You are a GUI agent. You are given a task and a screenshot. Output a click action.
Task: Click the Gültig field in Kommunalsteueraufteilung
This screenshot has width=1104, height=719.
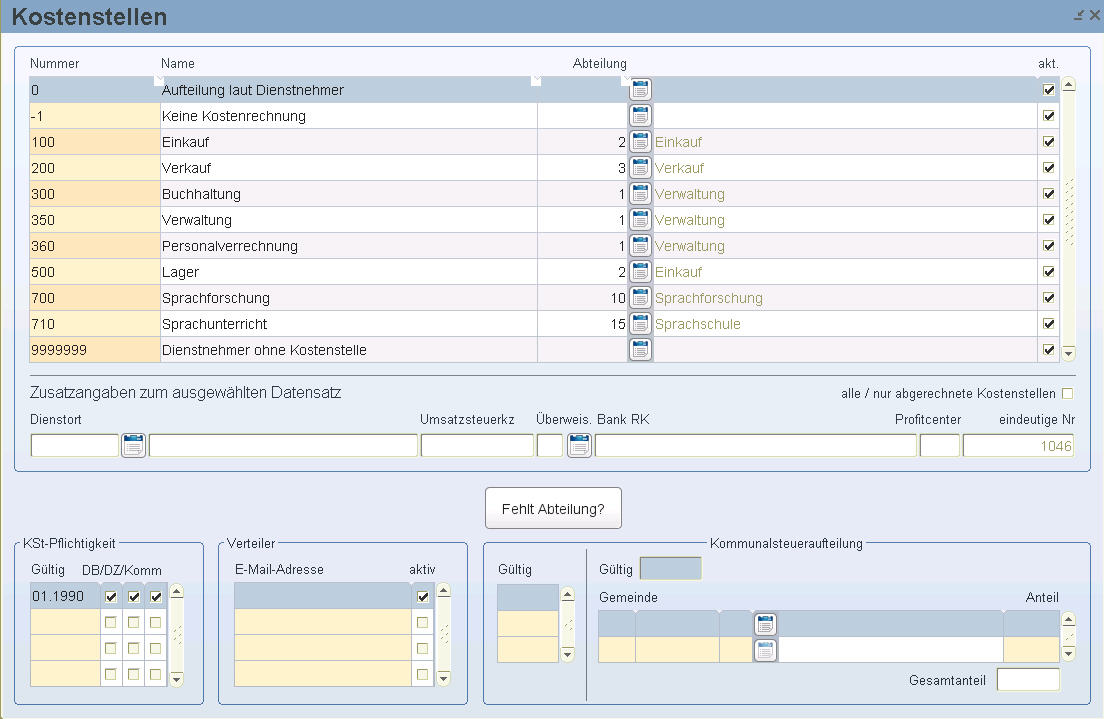tap(670, 569)
